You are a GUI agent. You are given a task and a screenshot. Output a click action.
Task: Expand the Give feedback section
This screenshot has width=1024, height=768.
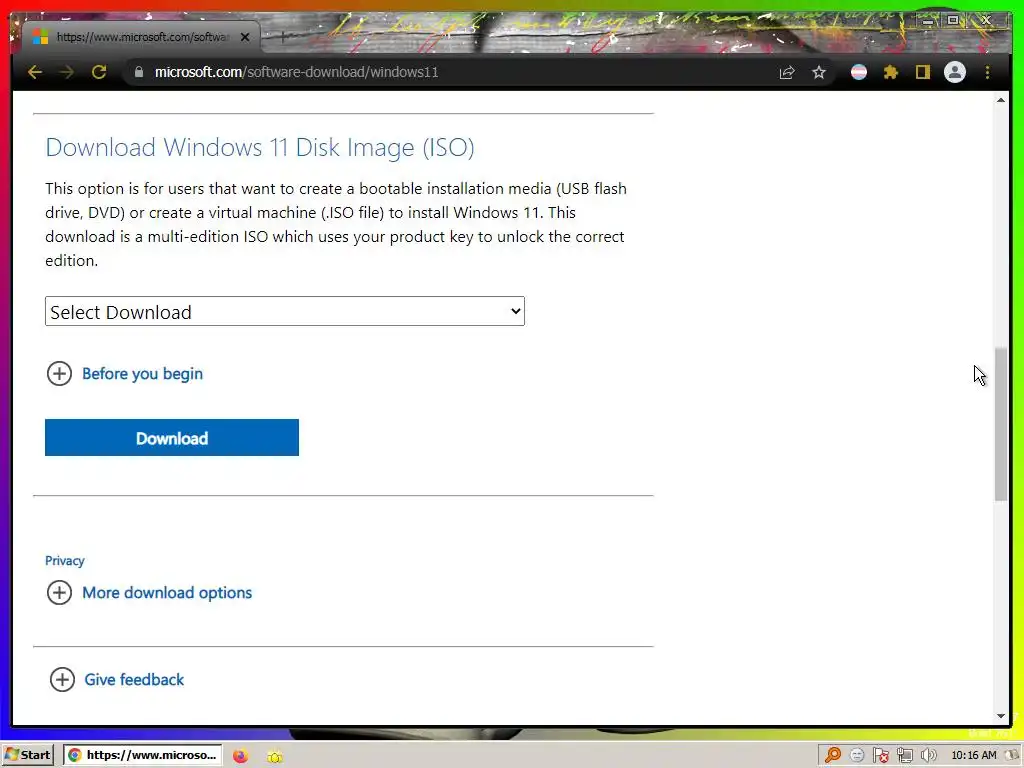click(117, 679)
